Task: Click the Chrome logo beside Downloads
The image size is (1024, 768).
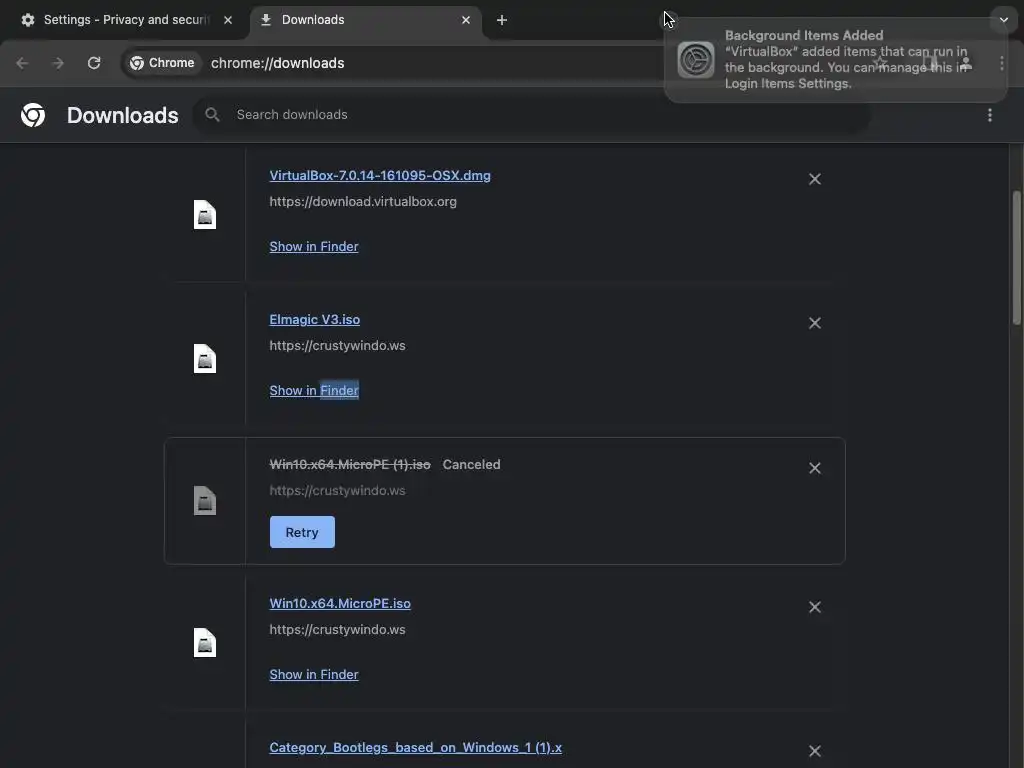Action: (x=33, y=115)
